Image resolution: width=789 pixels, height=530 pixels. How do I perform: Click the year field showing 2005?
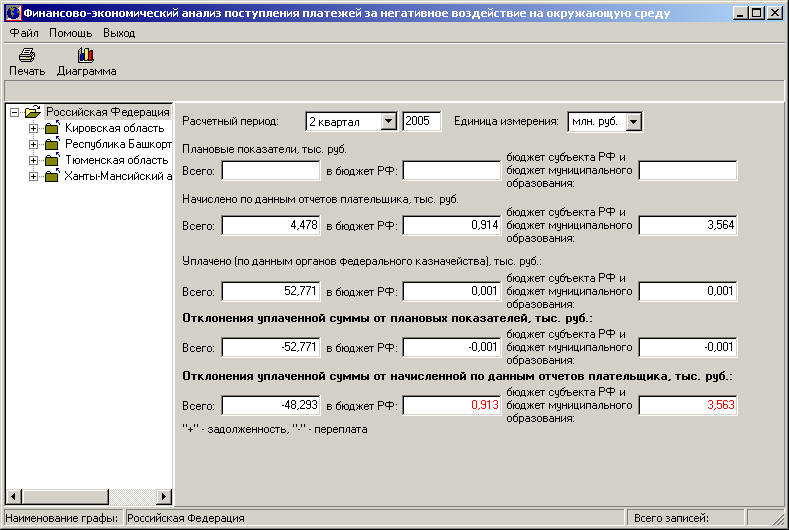(421, 121)
